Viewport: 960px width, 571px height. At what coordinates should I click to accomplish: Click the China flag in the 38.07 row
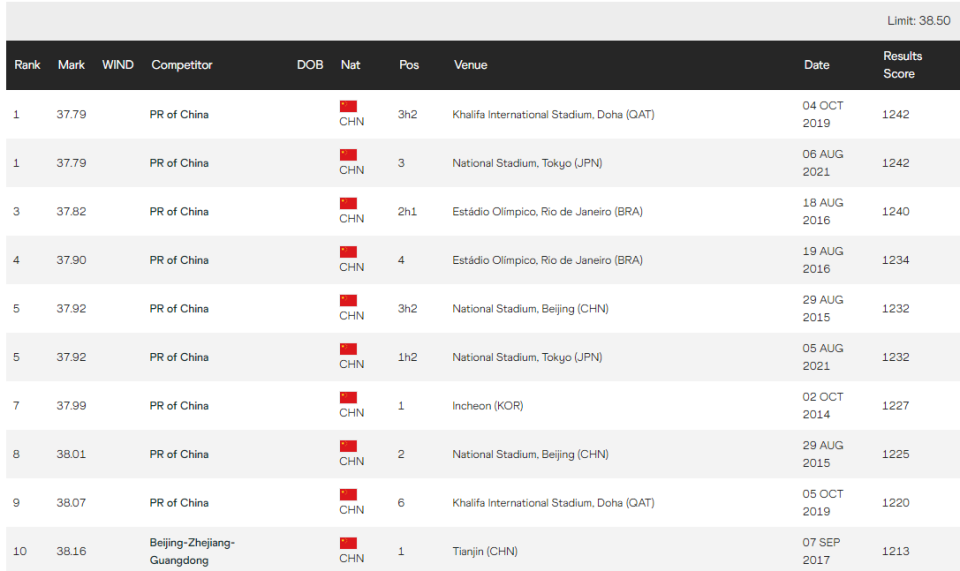pos(348,494)
